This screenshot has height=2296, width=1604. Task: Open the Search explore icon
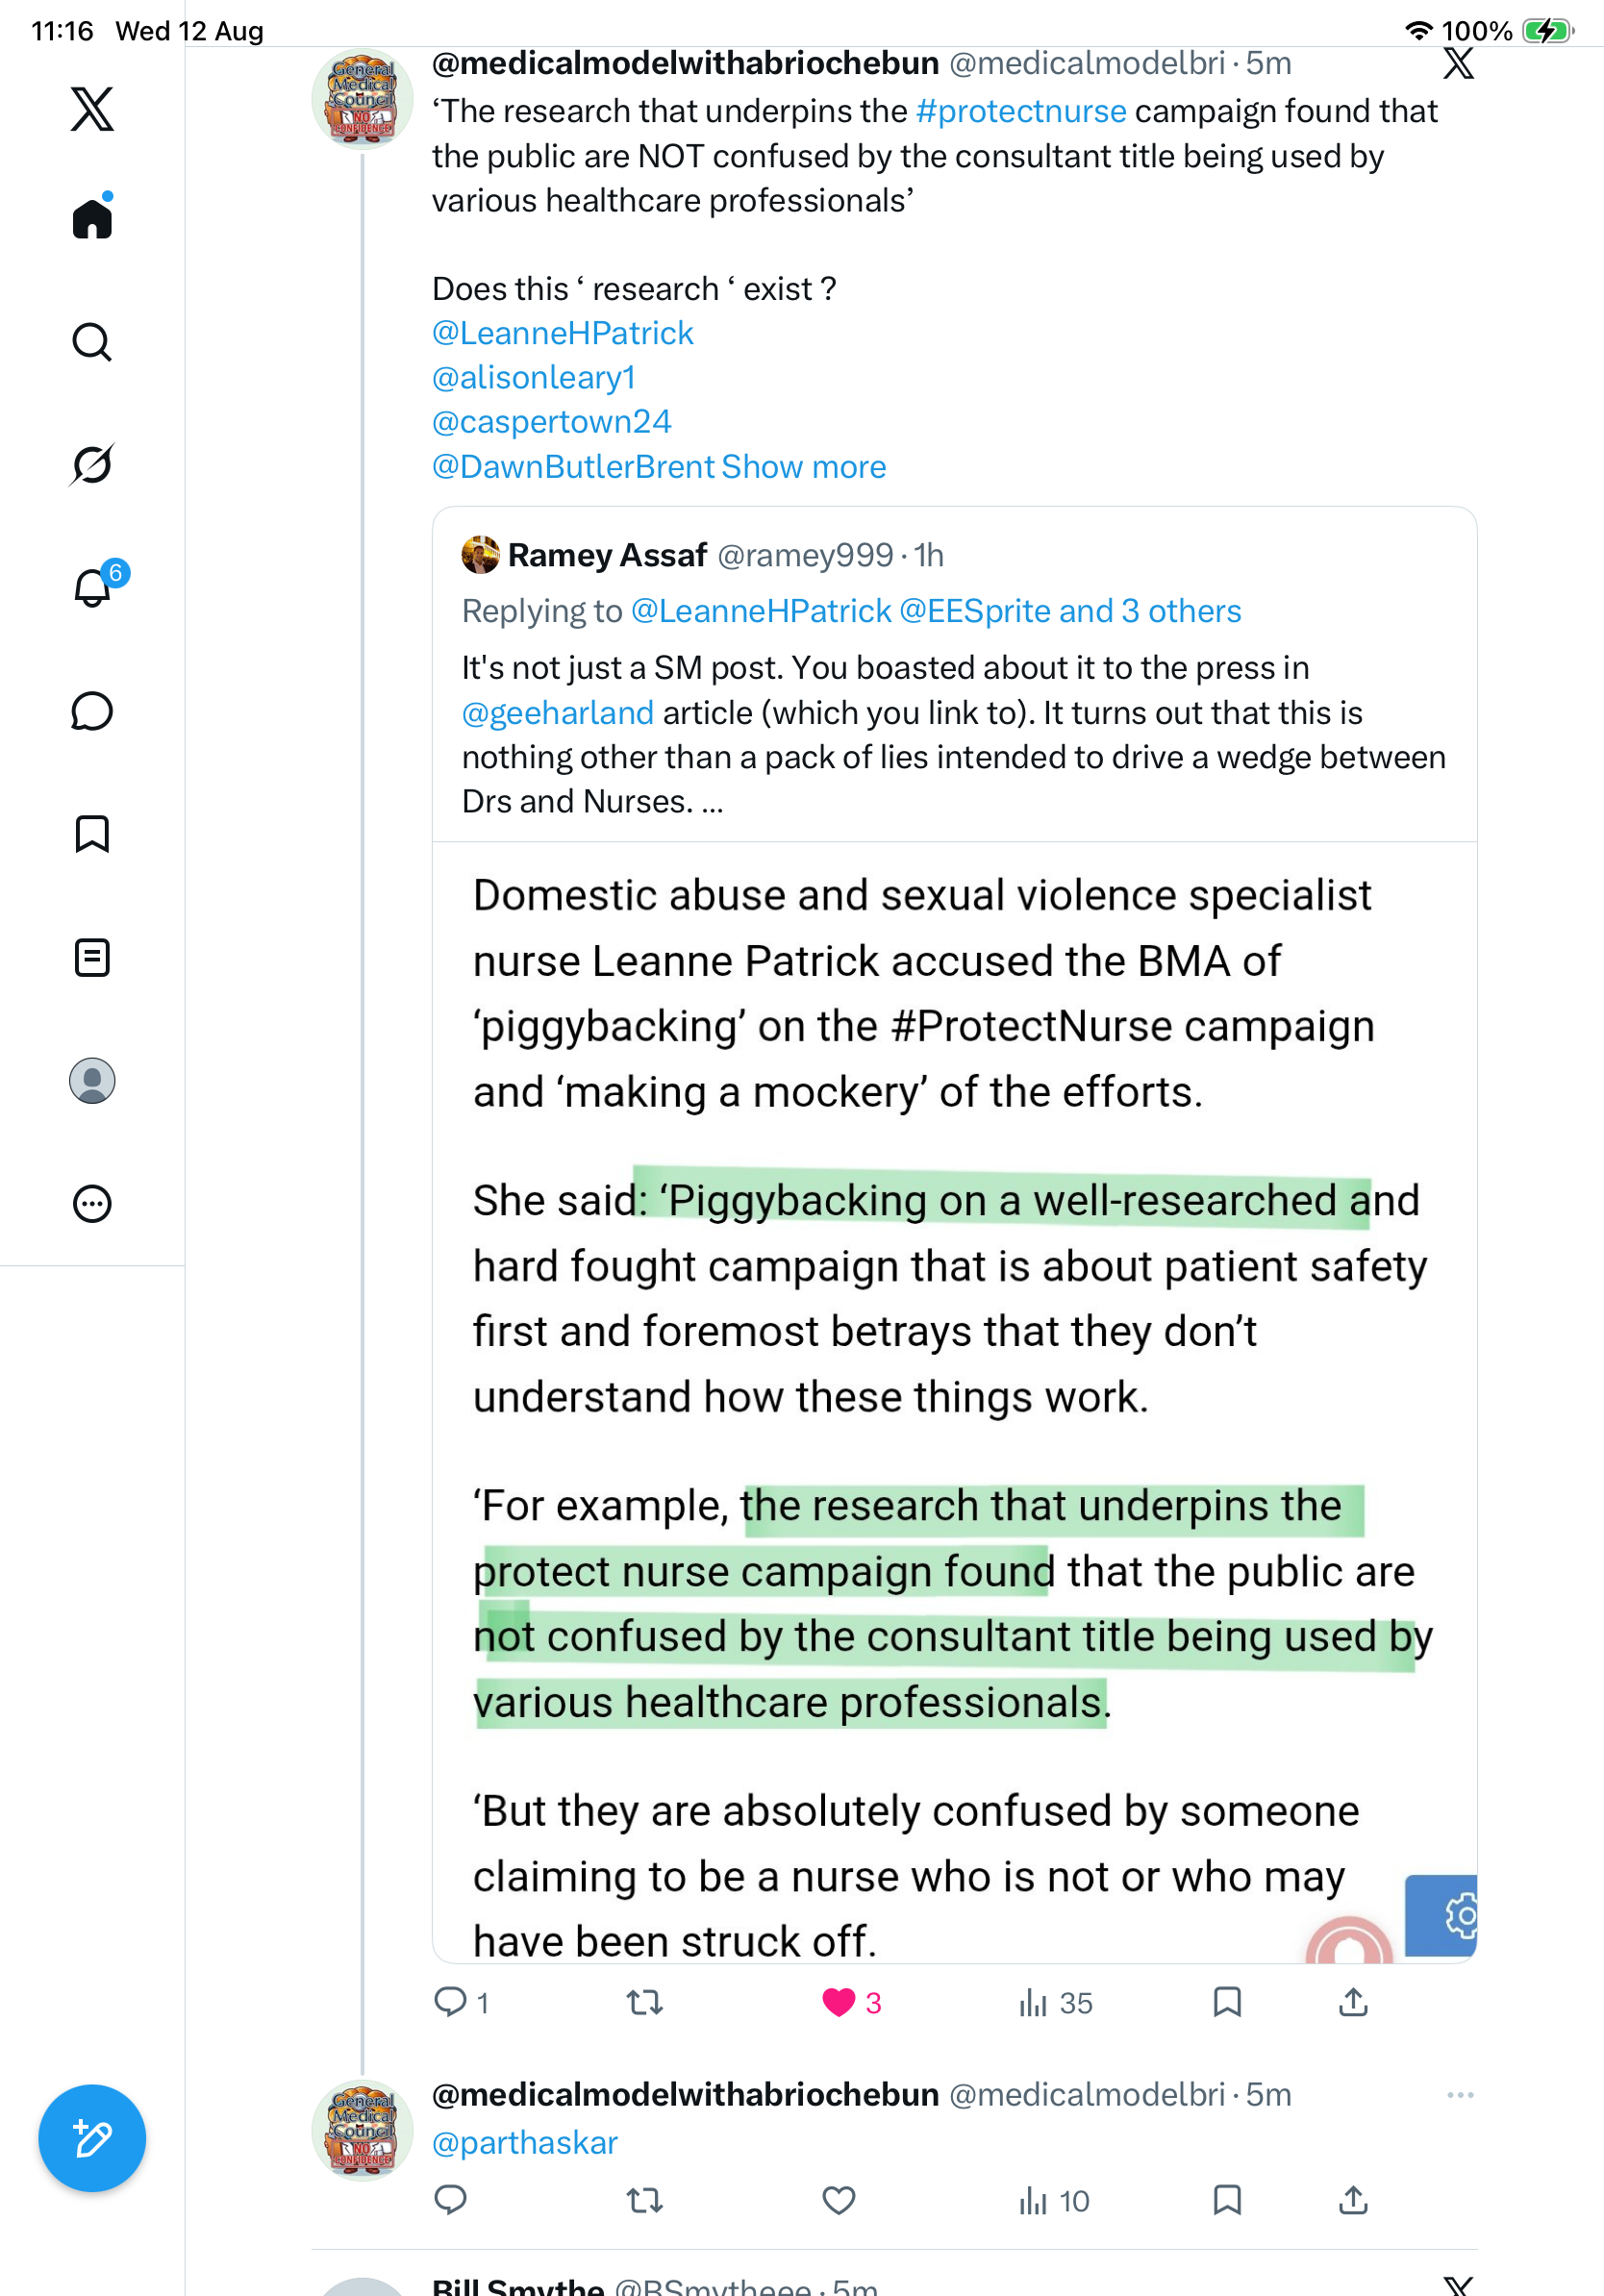tap(92, 342)
